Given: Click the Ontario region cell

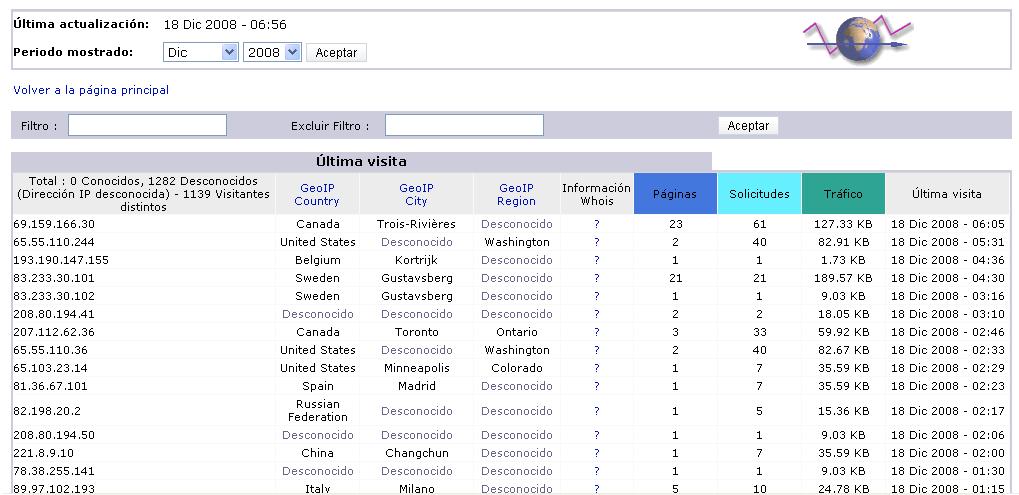Looking at the screenshot, I should (517, 332).
